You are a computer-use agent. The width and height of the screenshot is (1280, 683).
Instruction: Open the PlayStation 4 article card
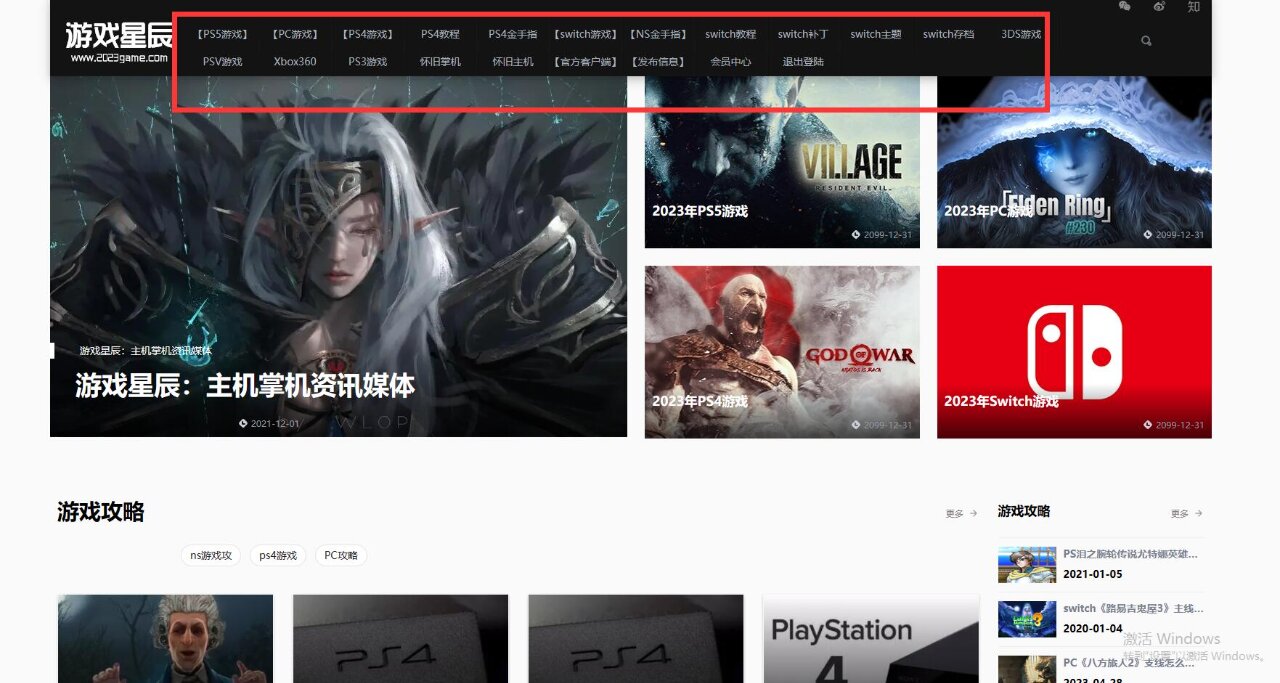click(x=871, y=639)
